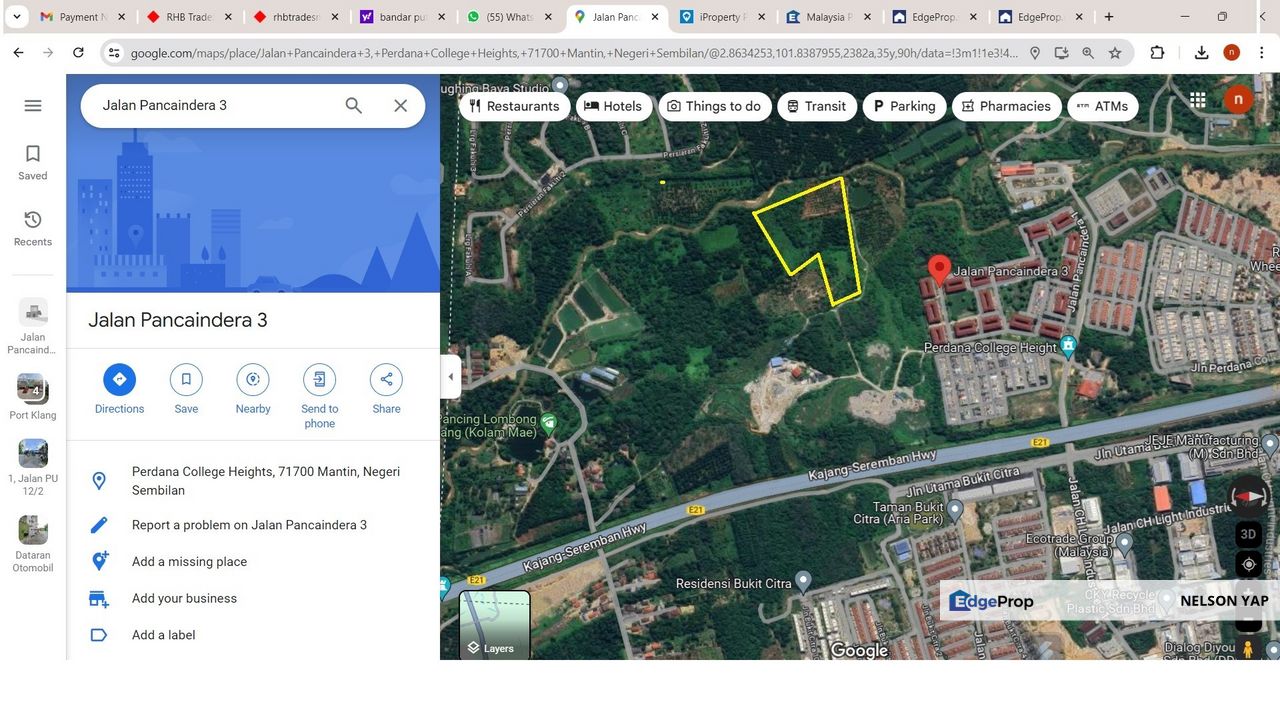
Task: Switch to the Malaysia P tab
Action: click(829, 17)
